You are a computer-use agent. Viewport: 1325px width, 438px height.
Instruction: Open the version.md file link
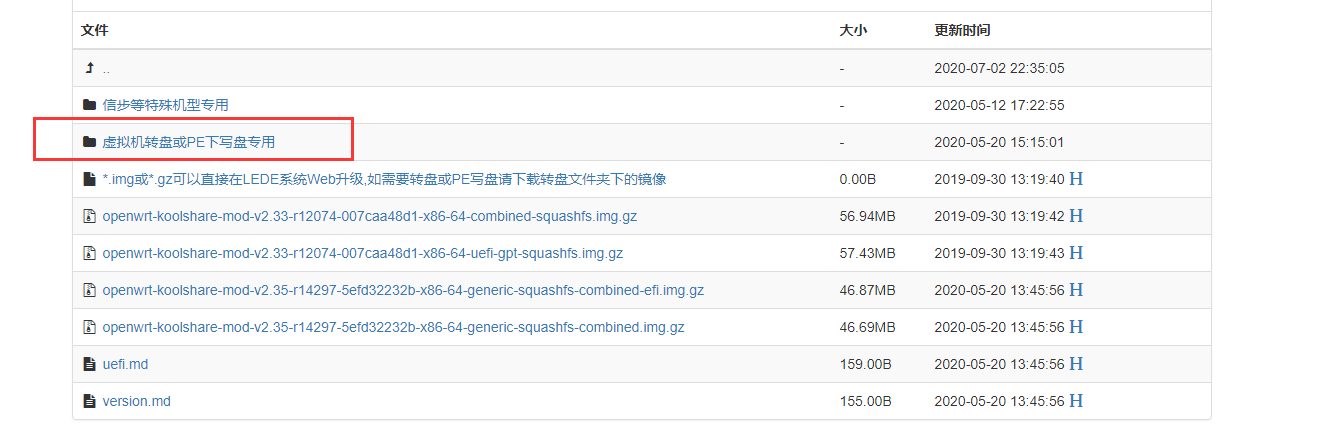[x=136, y=401]
